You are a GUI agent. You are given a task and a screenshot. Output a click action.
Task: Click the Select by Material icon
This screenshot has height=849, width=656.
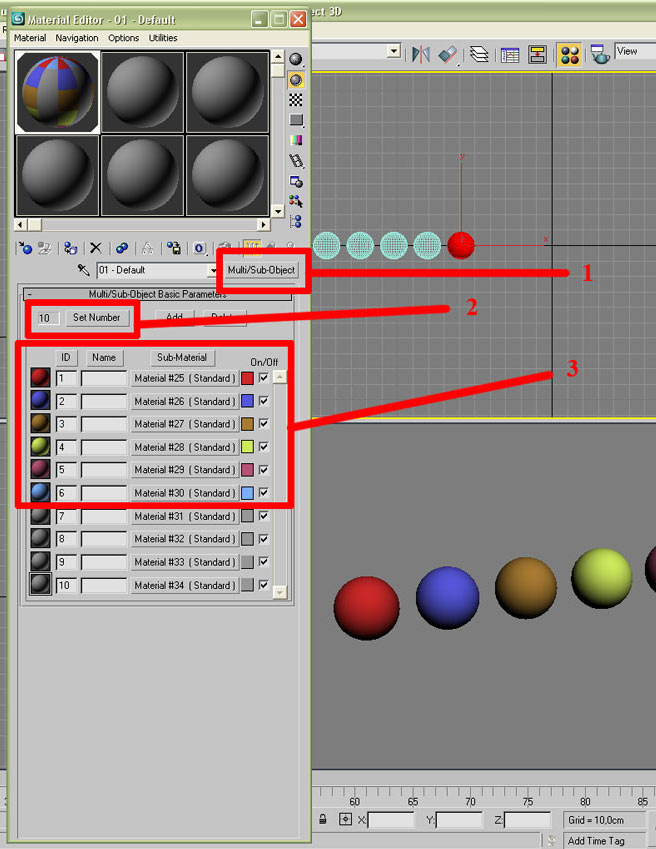[296, 201]
